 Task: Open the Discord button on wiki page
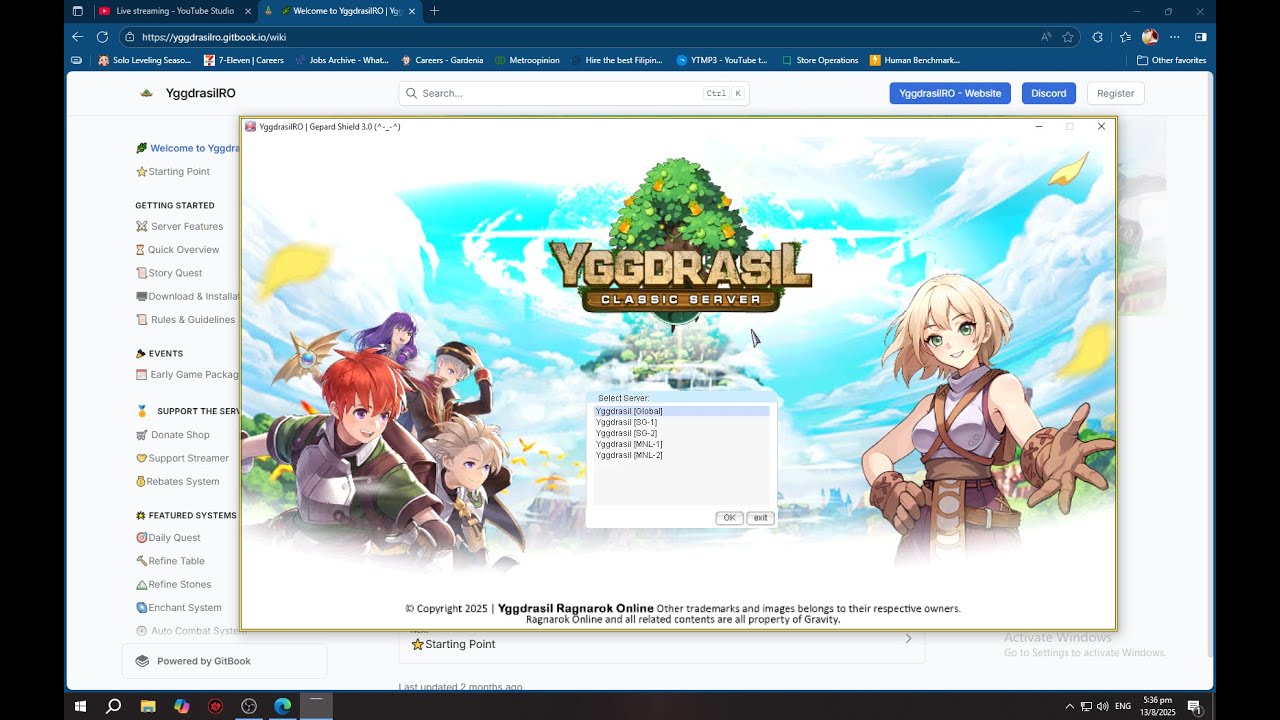(1049, 93)
